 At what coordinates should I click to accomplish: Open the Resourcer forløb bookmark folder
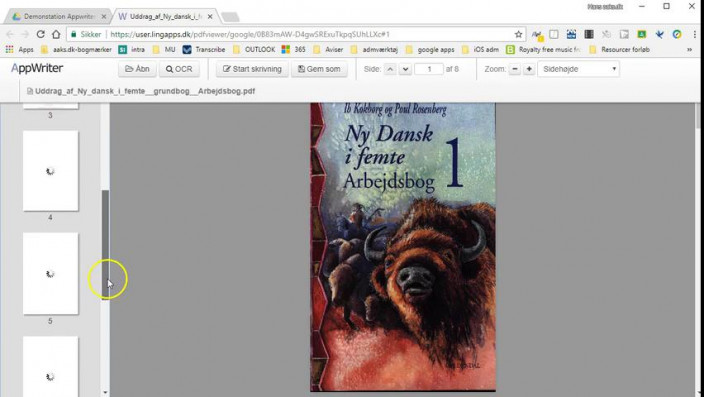click(620, 49)
